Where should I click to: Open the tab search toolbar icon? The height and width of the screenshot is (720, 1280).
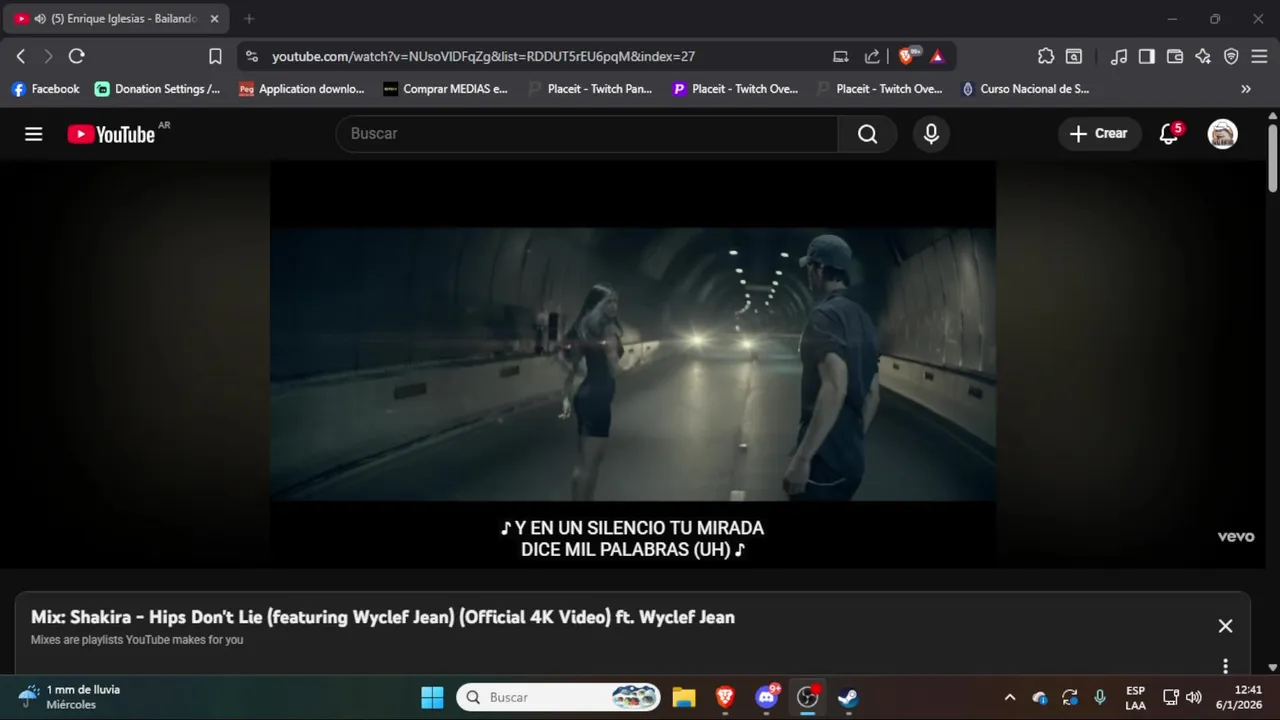point(1074,56)
